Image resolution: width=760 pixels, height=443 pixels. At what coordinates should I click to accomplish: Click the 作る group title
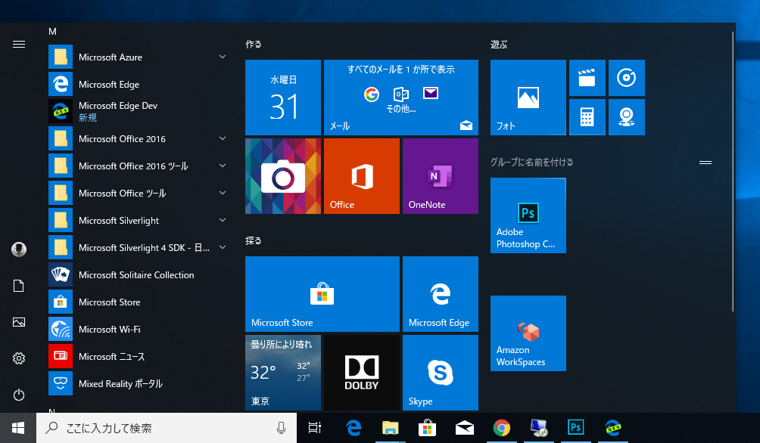pos(253,44)
